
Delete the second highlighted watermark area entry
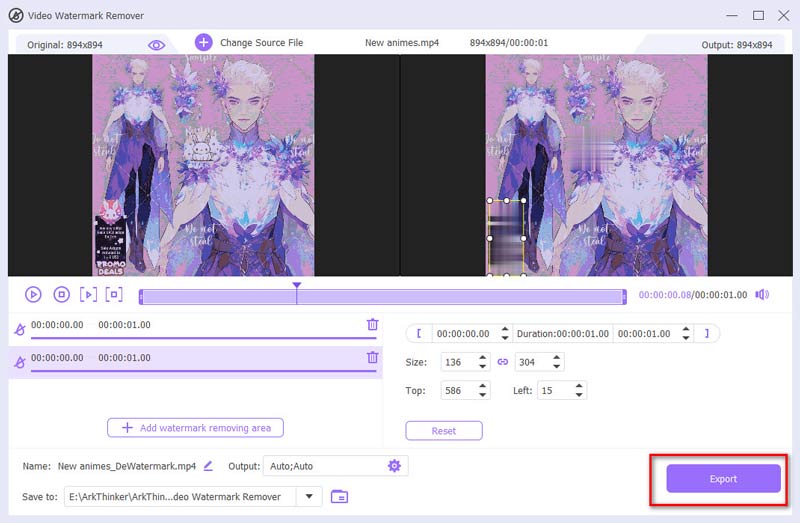coord(372,357)
